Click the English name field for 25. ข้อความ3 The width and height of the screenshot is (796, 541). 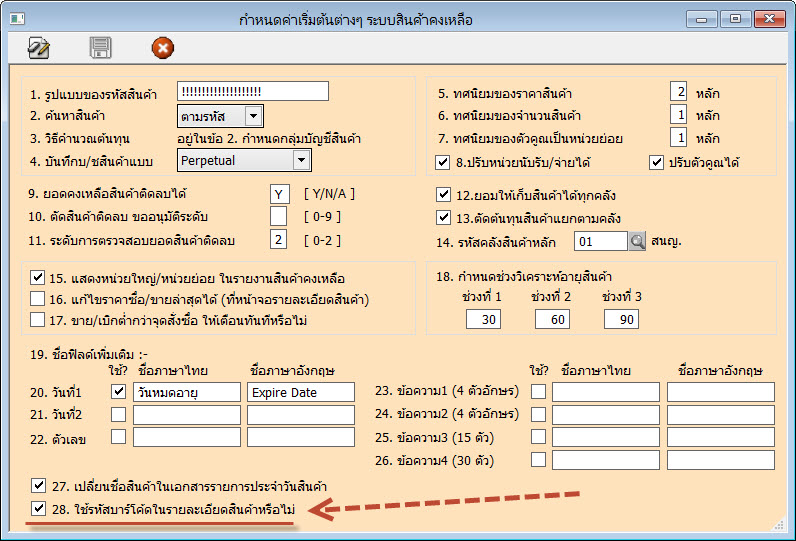click(x=721, y=437)
